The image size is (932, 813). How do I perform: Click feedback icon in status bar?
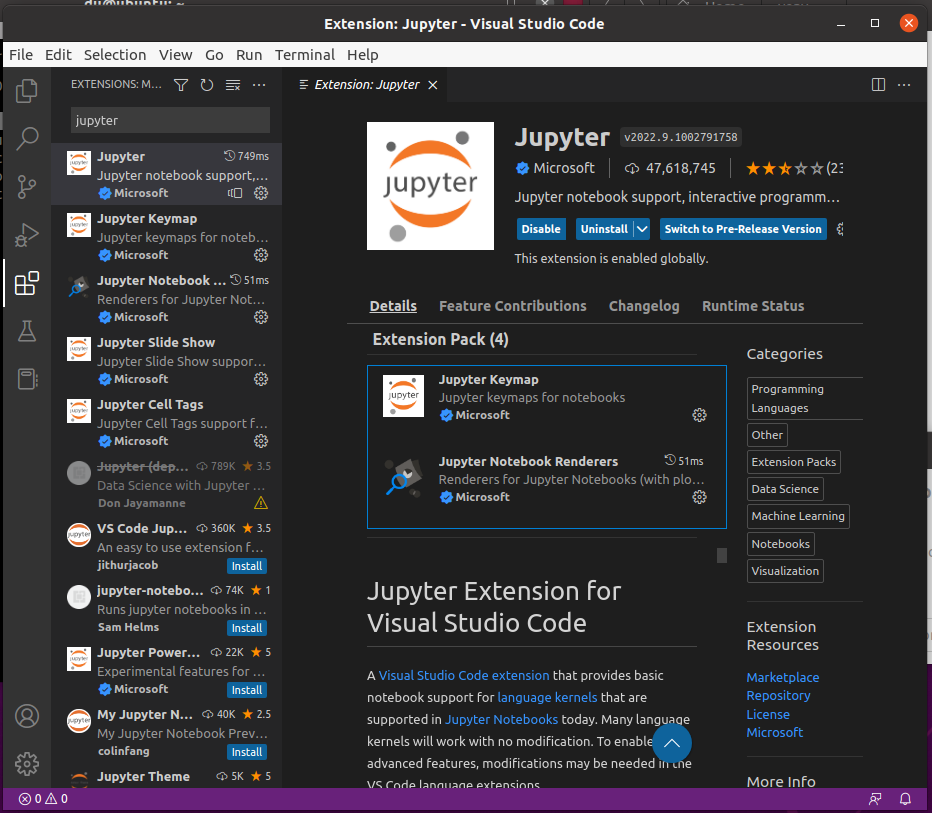coord(876,799)
